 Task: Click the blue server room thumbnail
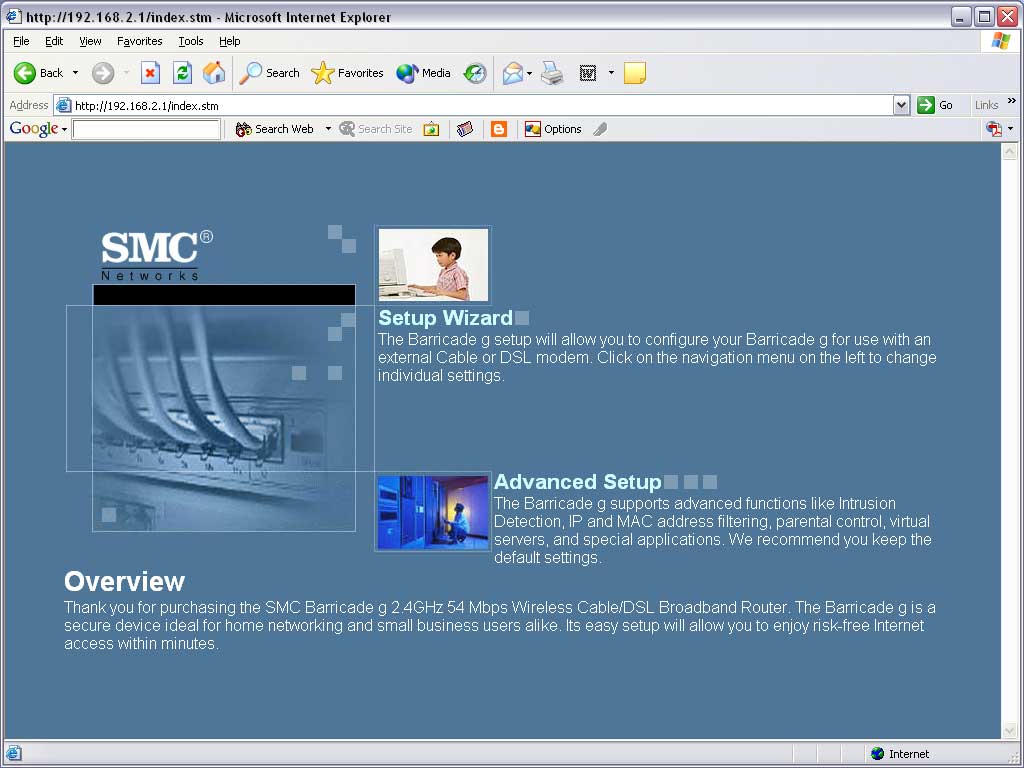[433, 513]
